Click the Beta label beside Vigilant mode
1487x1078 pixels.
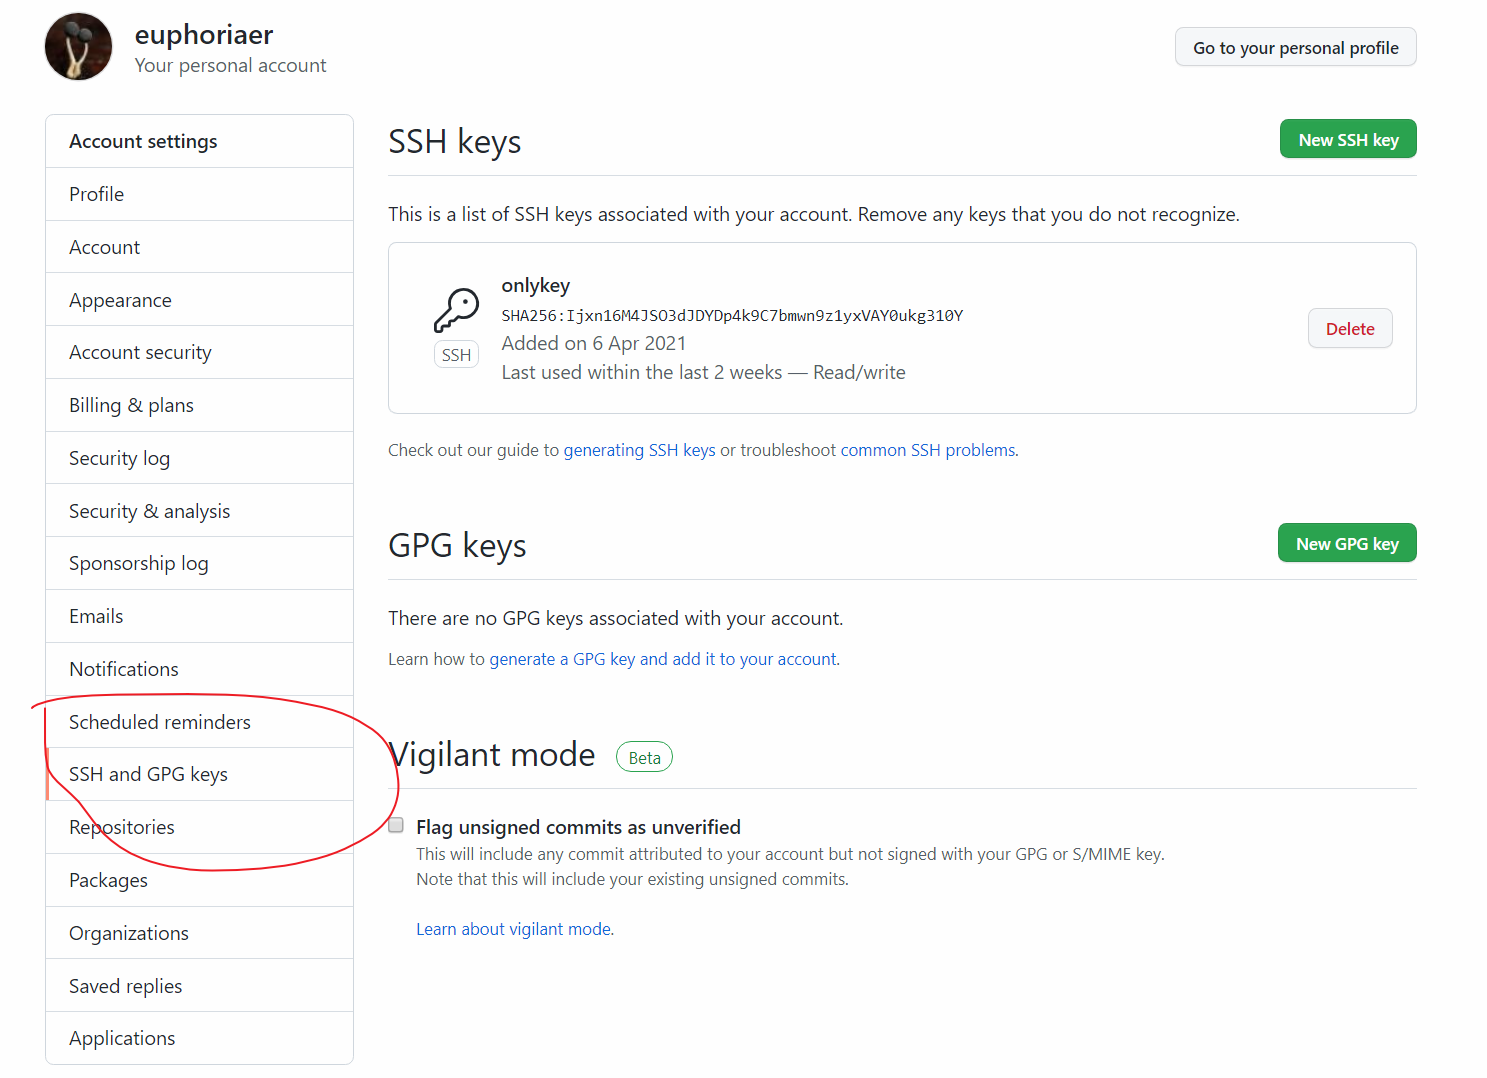click(x=644, y=757)
